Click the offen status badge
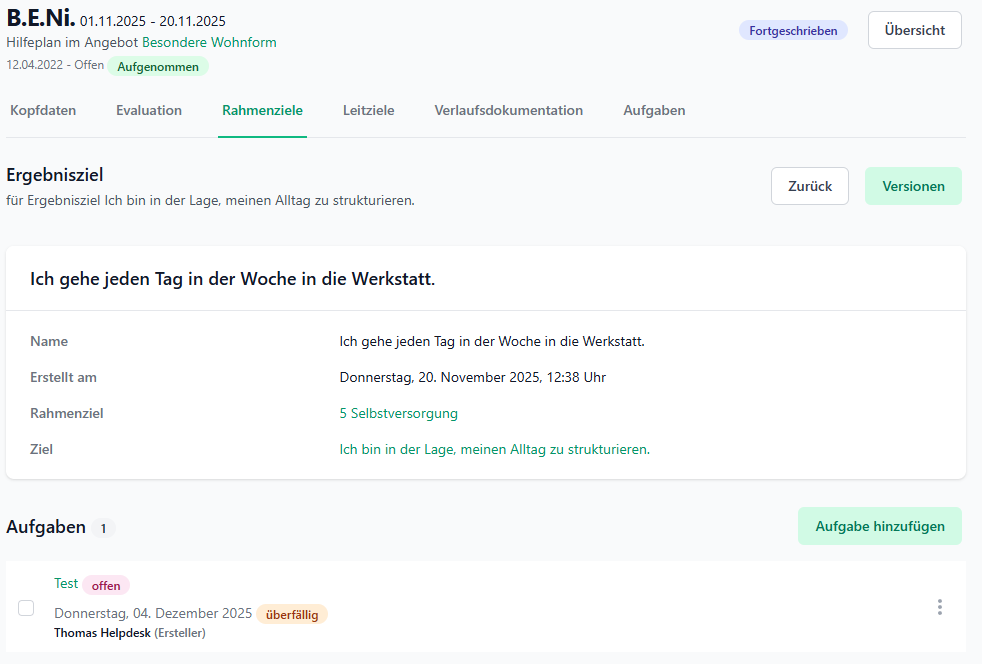 point(106,586)
